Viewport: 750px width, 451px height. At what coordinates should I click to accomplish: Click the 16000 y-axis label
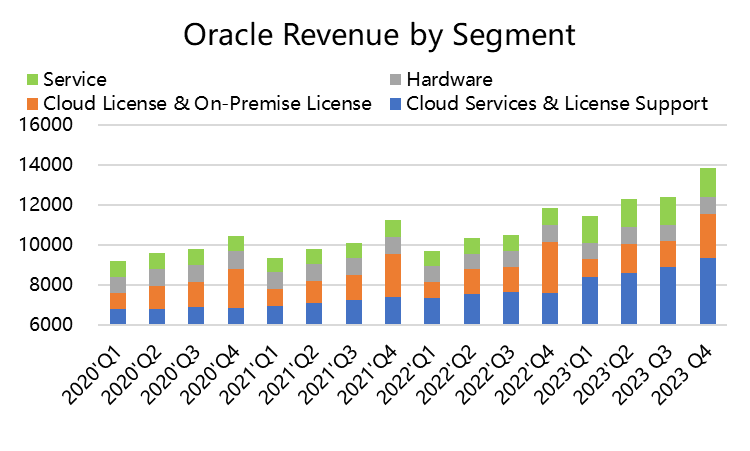point(45,125)
